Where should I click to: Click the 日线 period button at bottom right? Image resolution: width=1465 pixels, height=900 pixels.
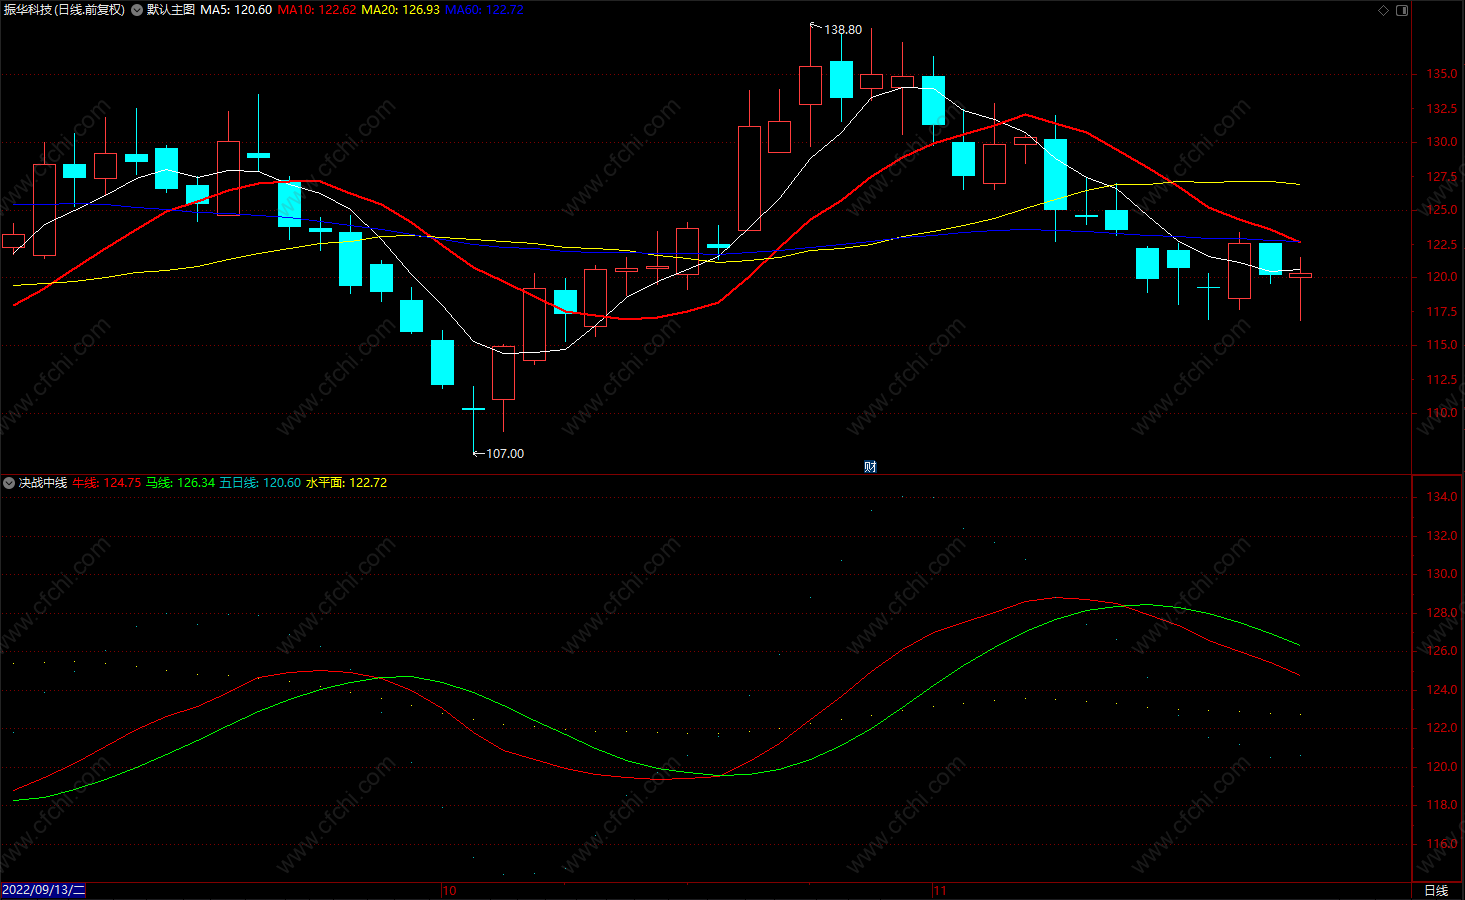click(x=1436, y=890)
